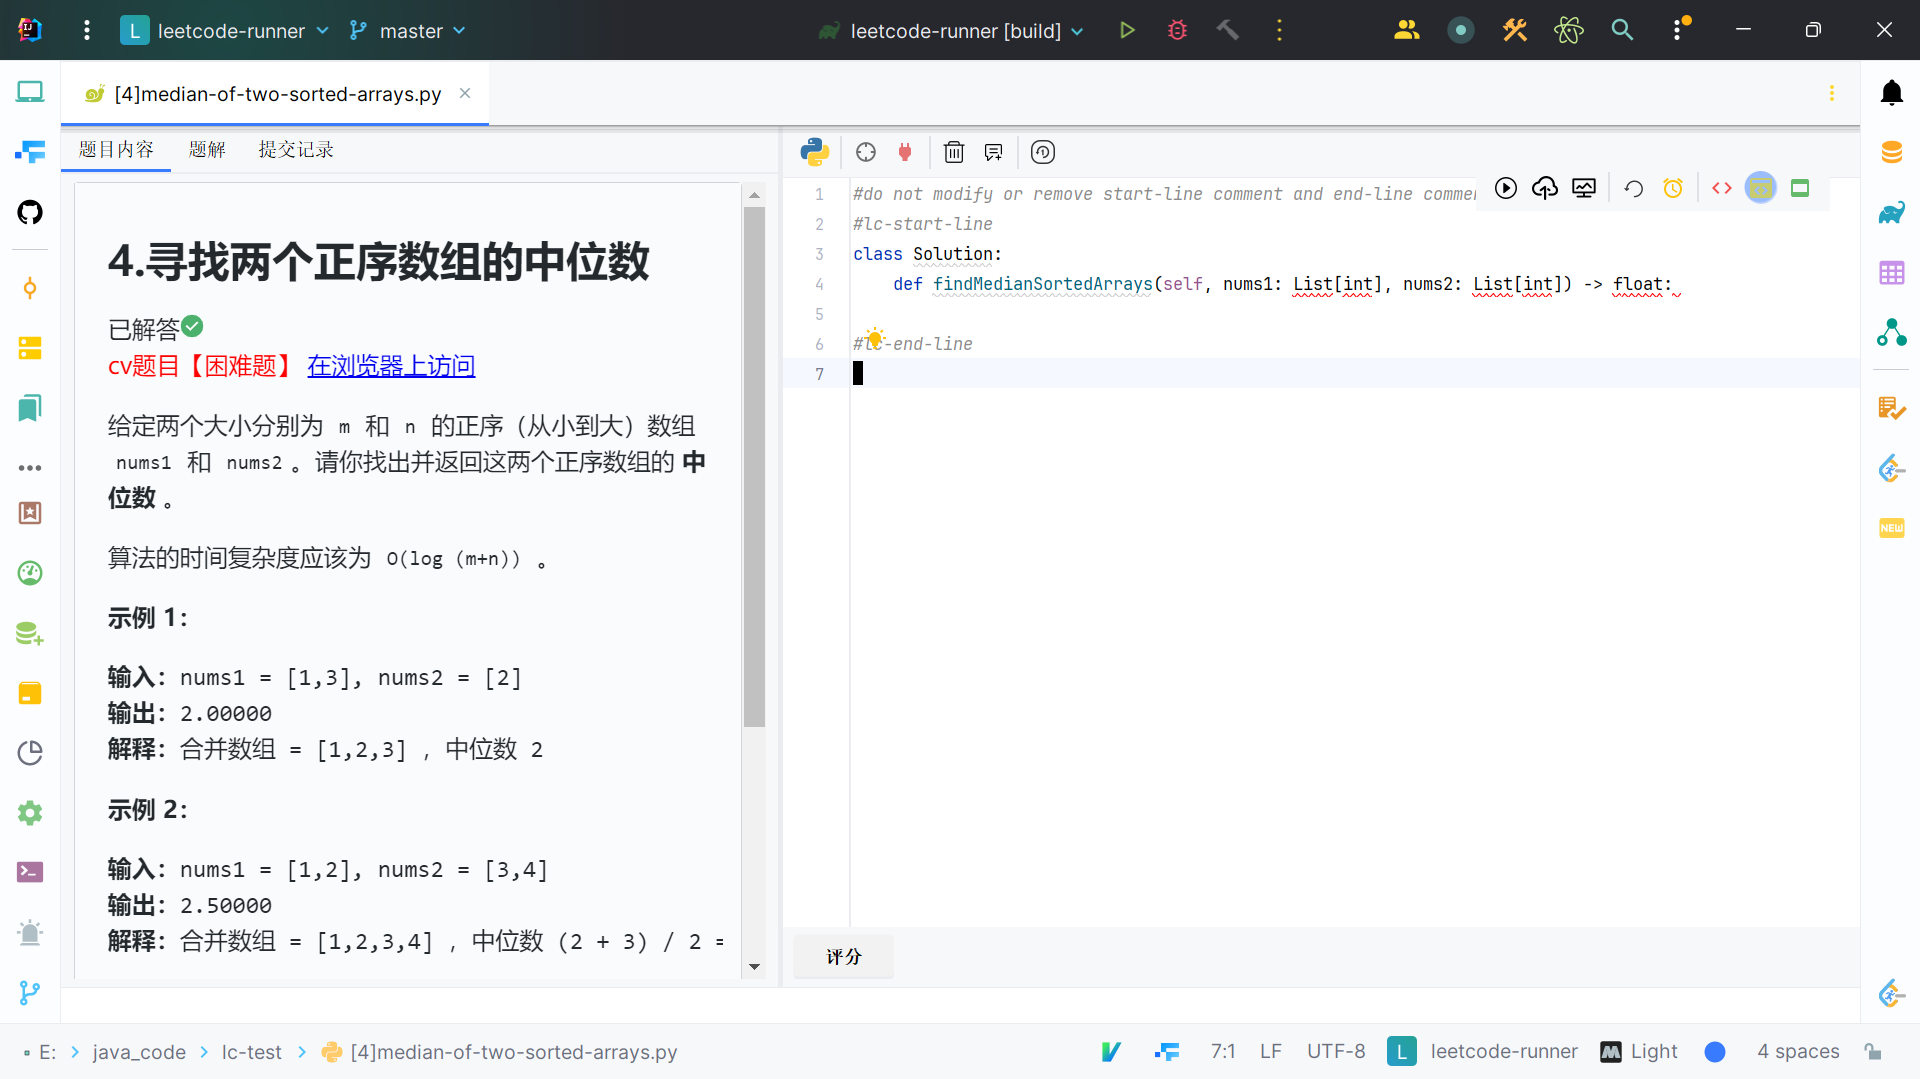
Task: Open the Bookmarks tool window from the left sidebar
Action: (30, 408)
